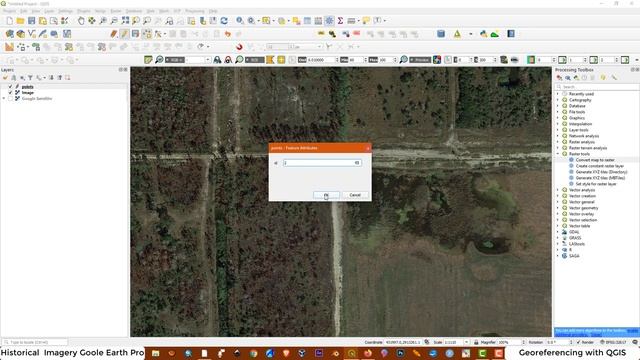
Task: Expand the Database toolbox group
Action: coord(558,106)
